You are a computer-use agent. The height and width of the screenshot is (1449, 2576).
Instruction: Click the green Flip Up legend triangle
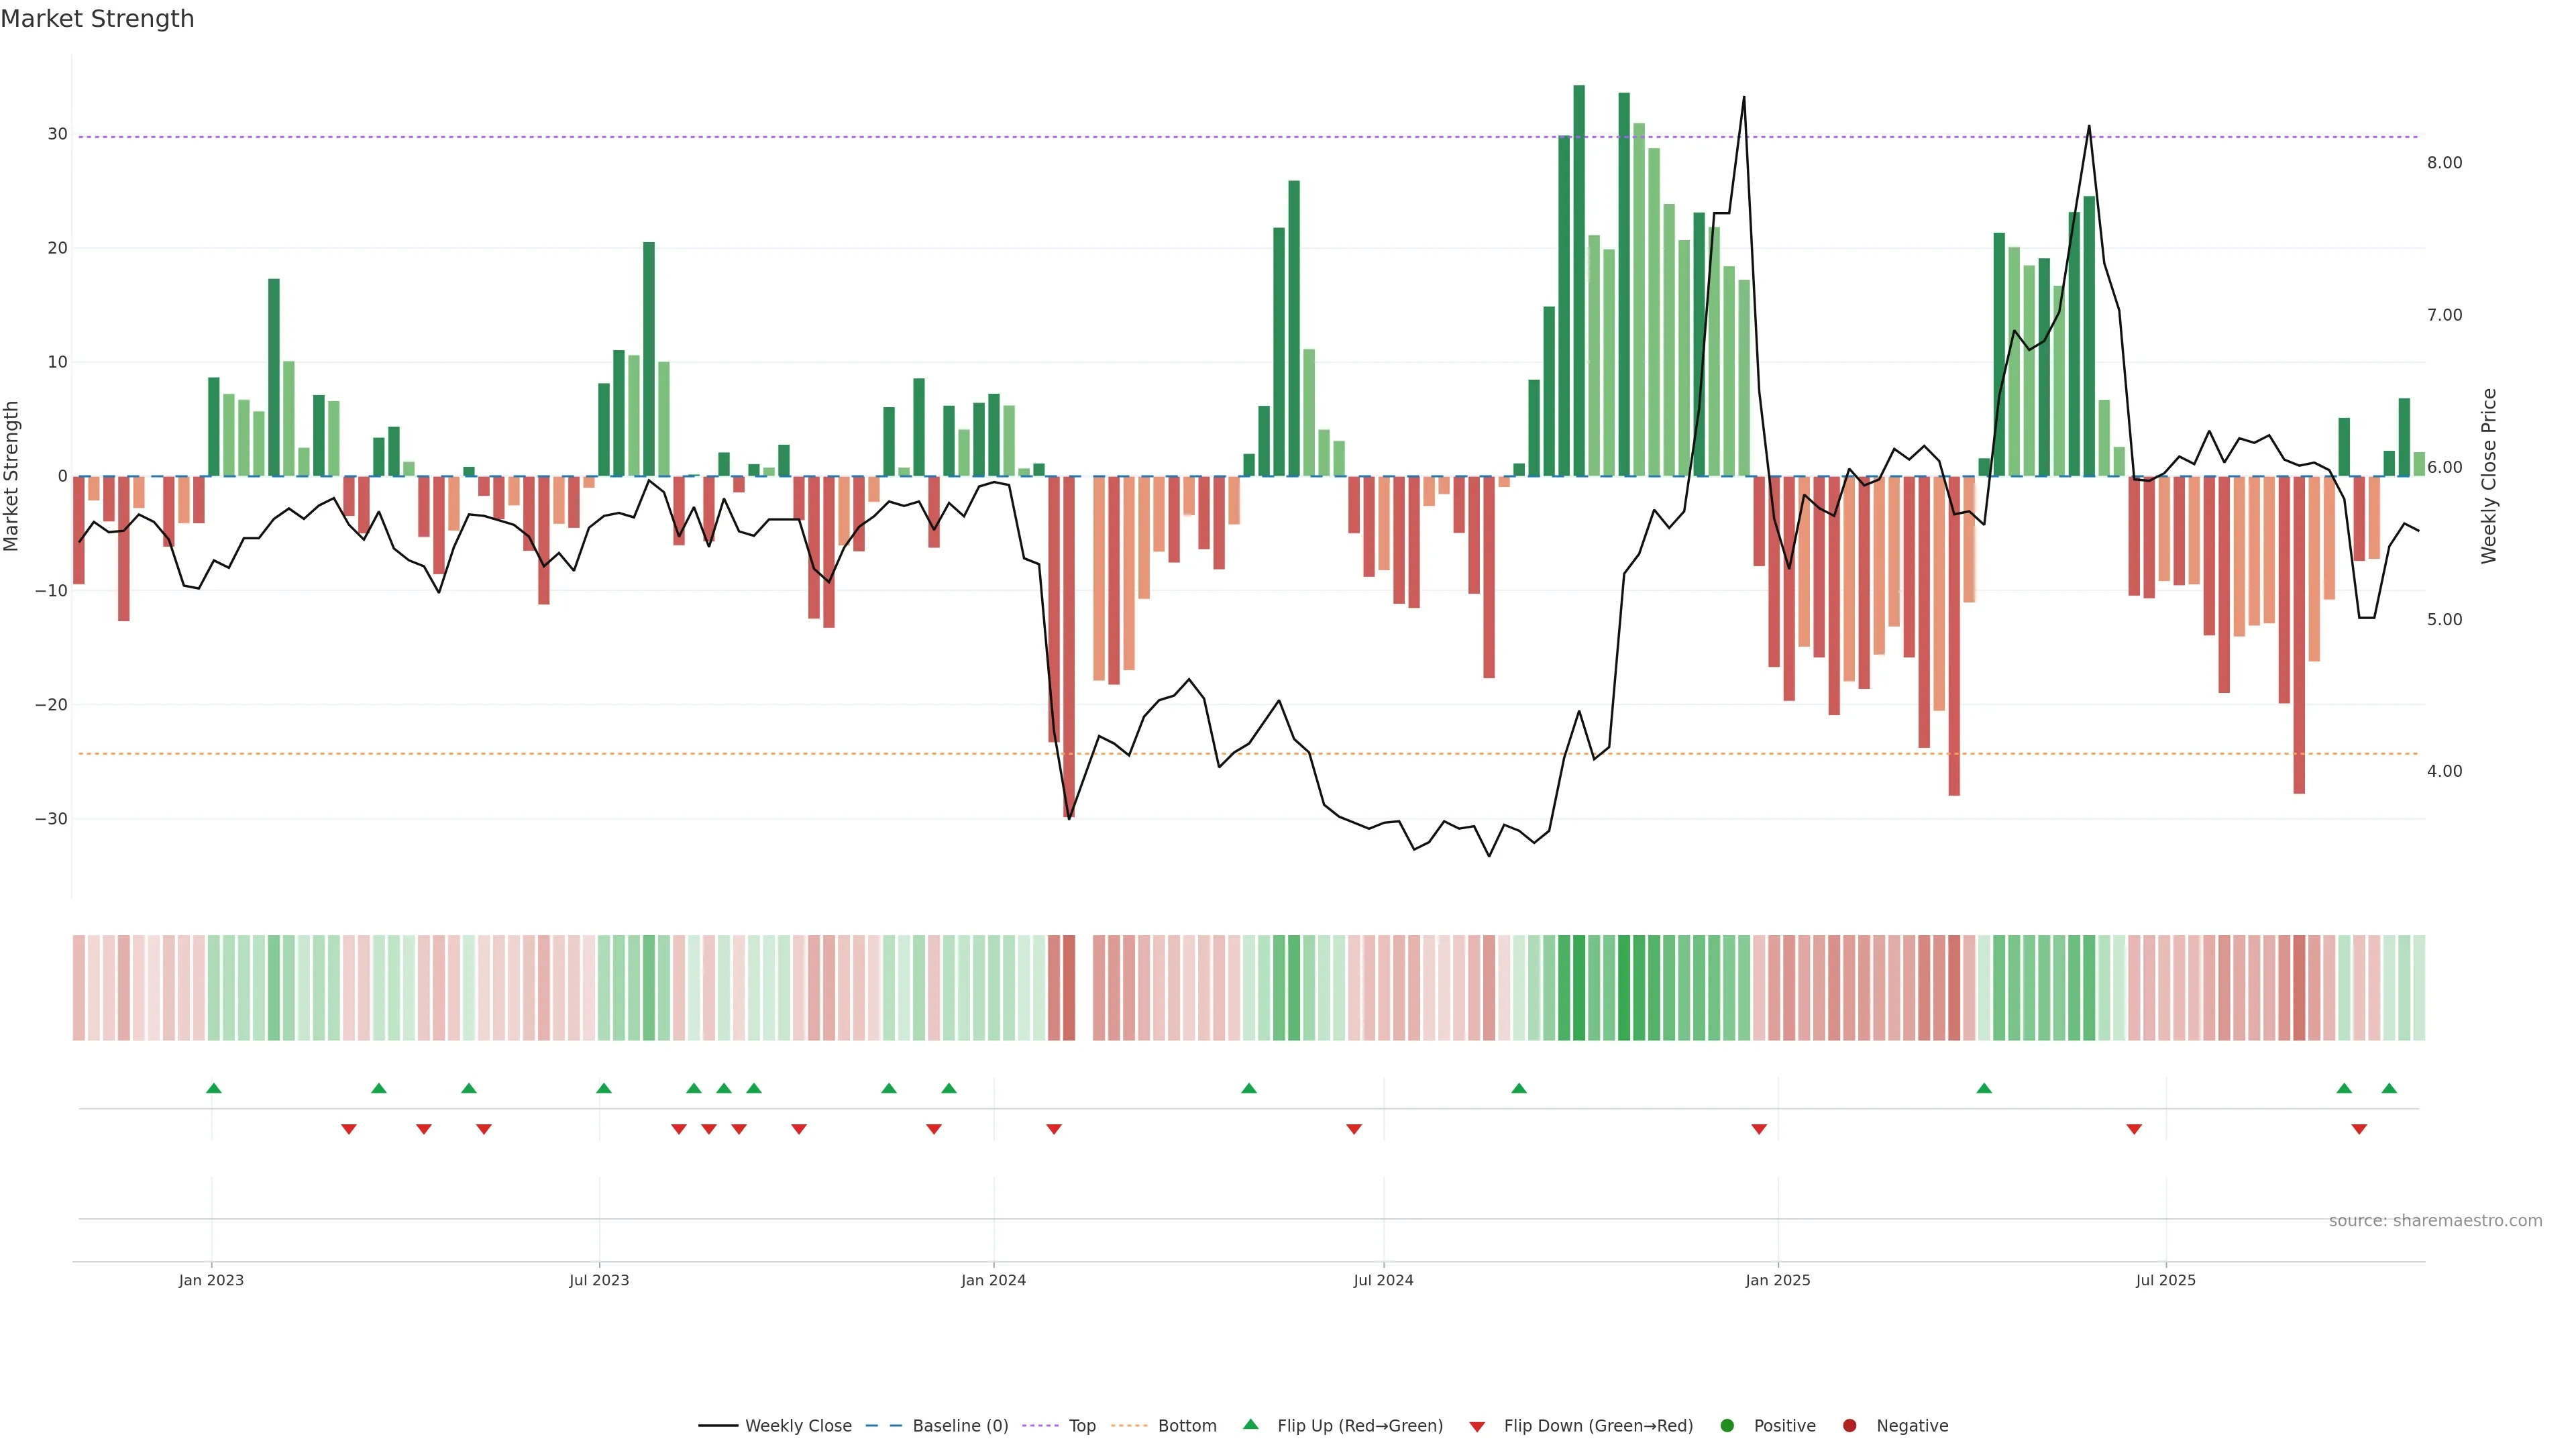point(1250,1425)
